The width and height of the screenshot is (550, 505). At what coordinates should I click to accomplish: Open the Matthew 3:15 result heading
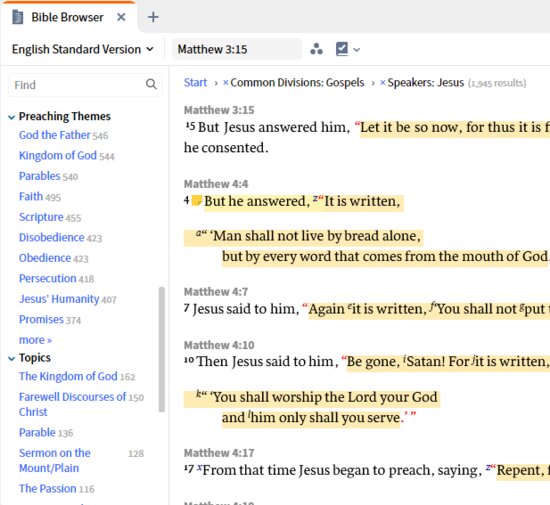tap(219, 110)
